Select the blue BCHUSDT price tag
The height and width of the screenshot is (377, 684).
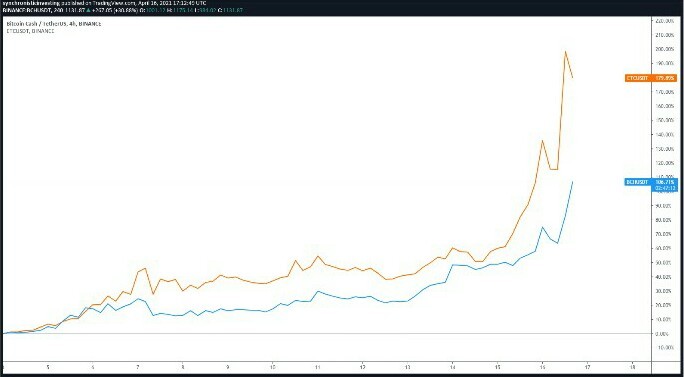[x=651, y=182]
